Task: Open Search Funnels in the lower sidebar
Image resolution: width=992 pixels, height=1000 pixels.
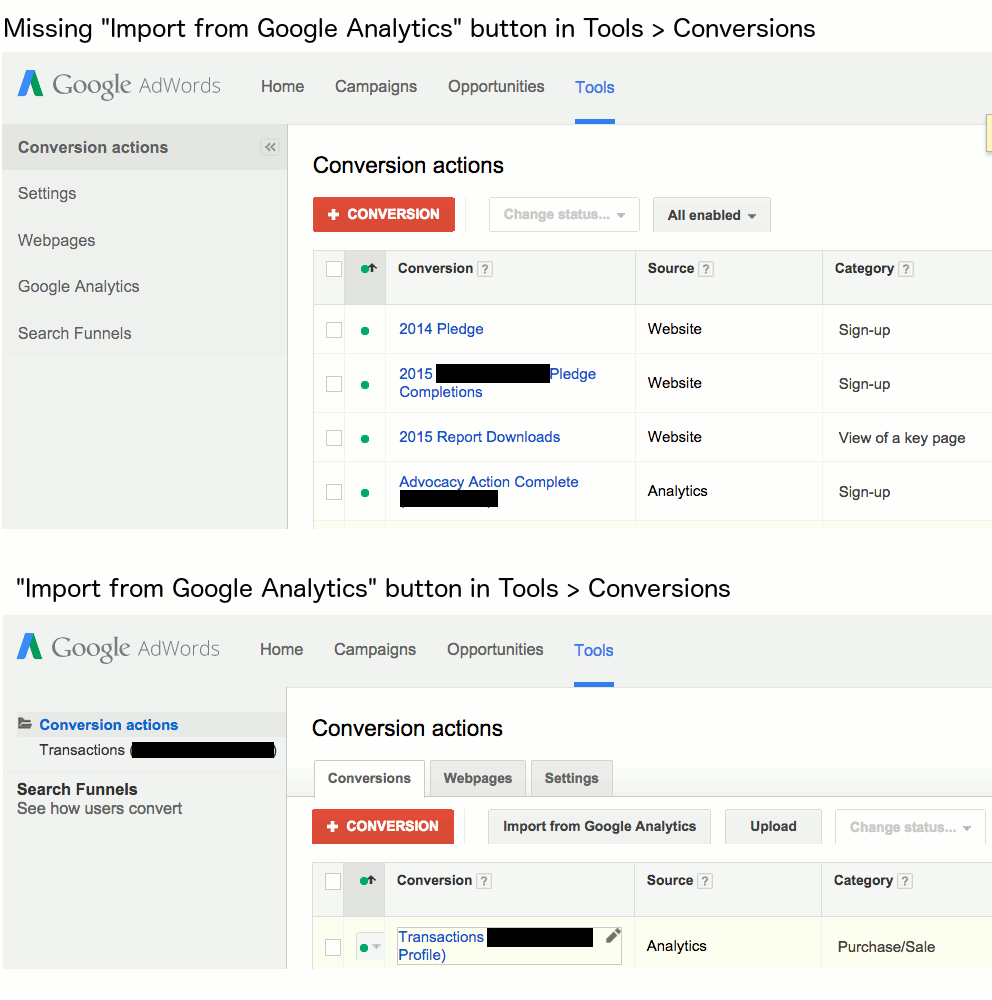Action: point(77,790)
